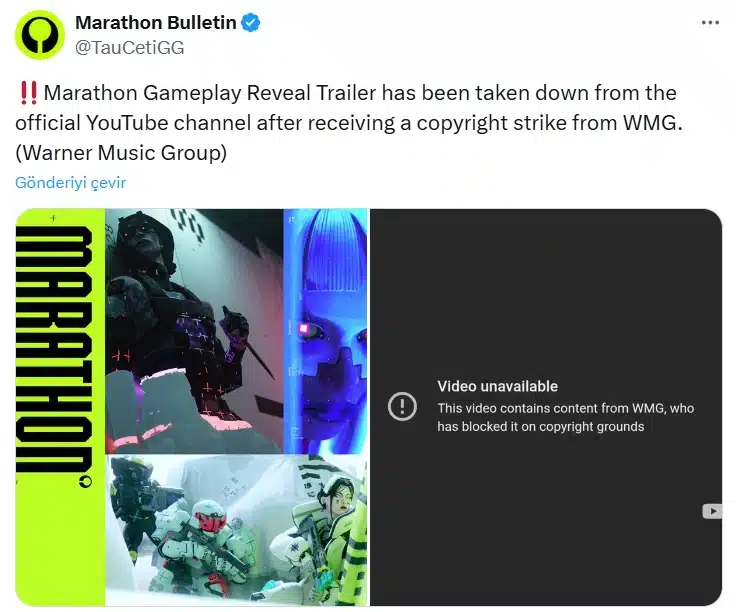Click the WMG copyright block message text
The height and width of the screenshot is (612, 736).
(566, 417)
